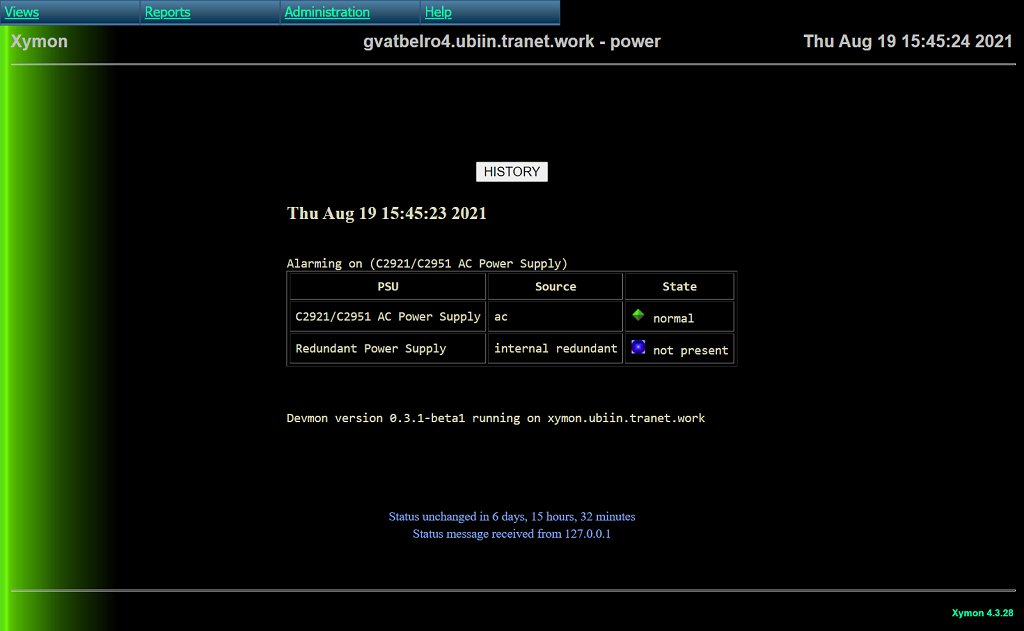Image resolution: width=1024 pixels, height=631 pixels.
Task: Open the Administration menu
Action: (x=327, y=12)
